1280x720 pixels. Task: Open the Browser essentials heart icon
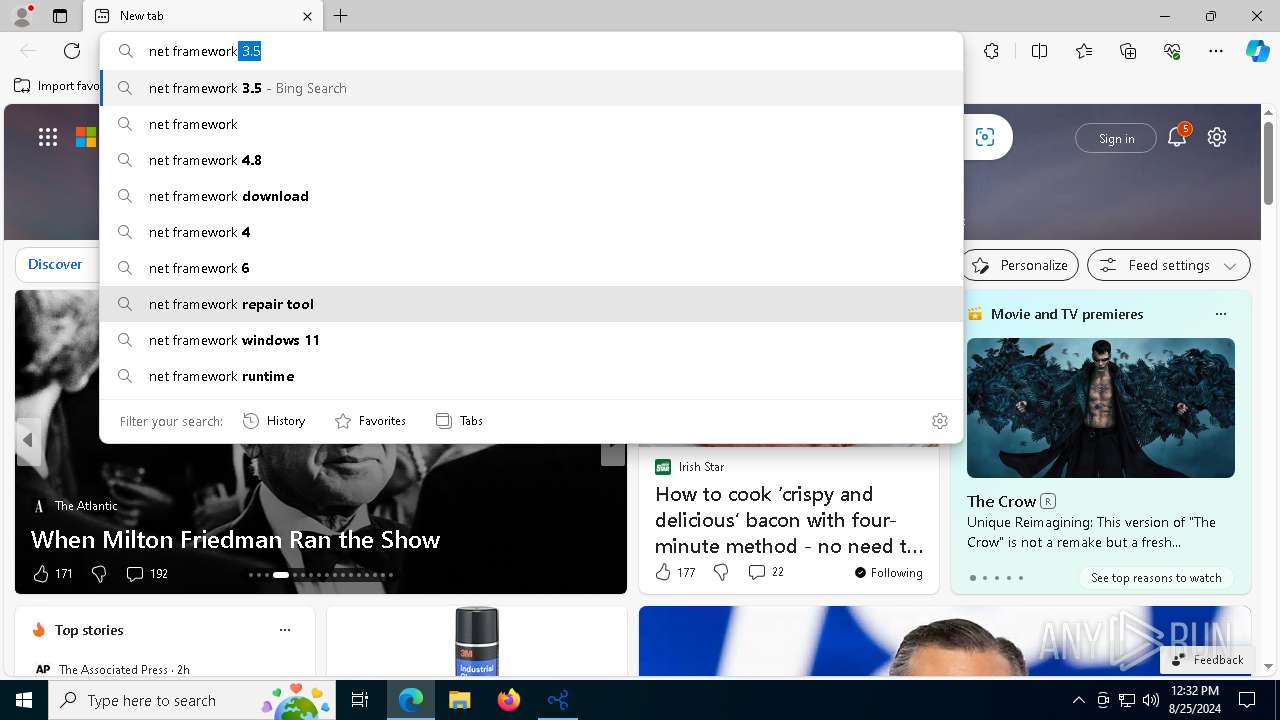[1172, 51]
